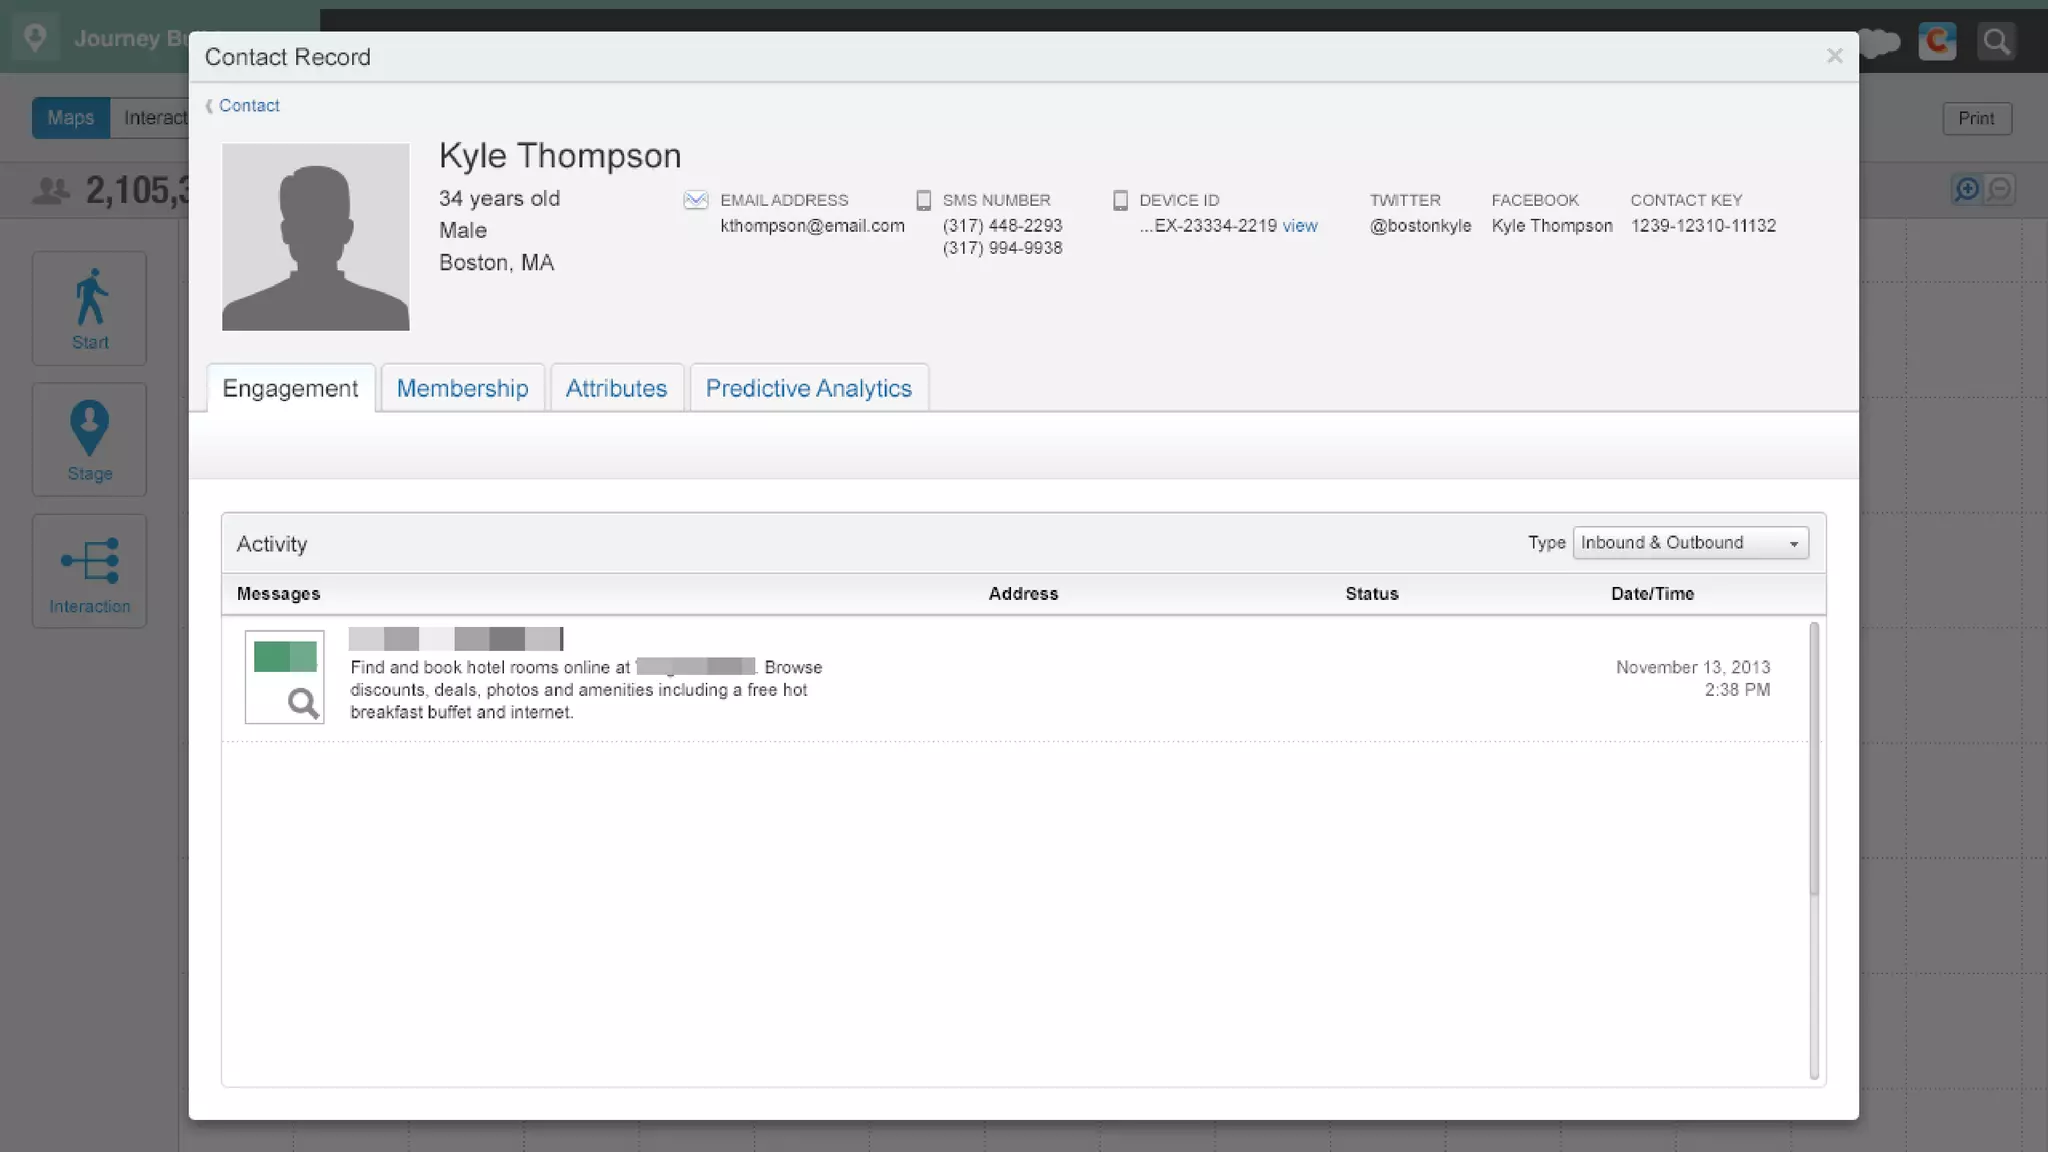Open search via top-right magnifier icon
This screenshot has width=2048, height=1152.
[x=1996, y=41]
